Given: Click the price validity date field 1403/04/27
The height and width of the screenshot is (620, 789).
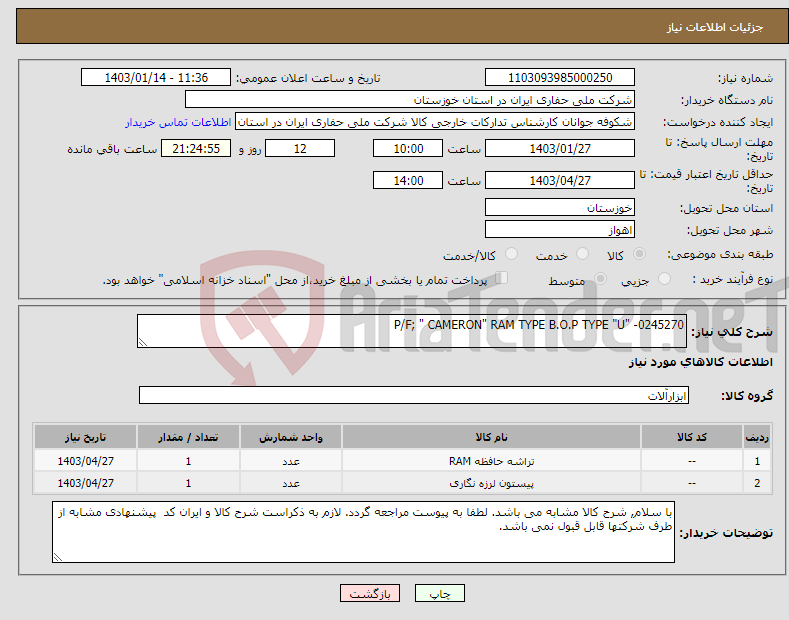Looking at the screenshot, I should [560, 180].
